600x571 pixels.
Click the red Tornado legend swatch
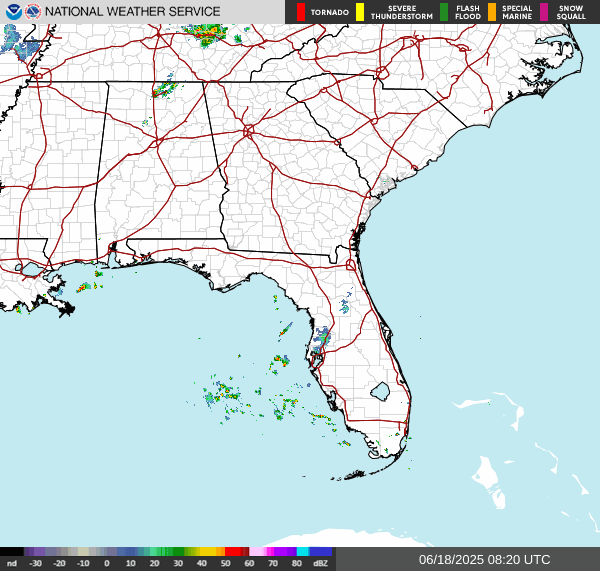pos(301,12)
